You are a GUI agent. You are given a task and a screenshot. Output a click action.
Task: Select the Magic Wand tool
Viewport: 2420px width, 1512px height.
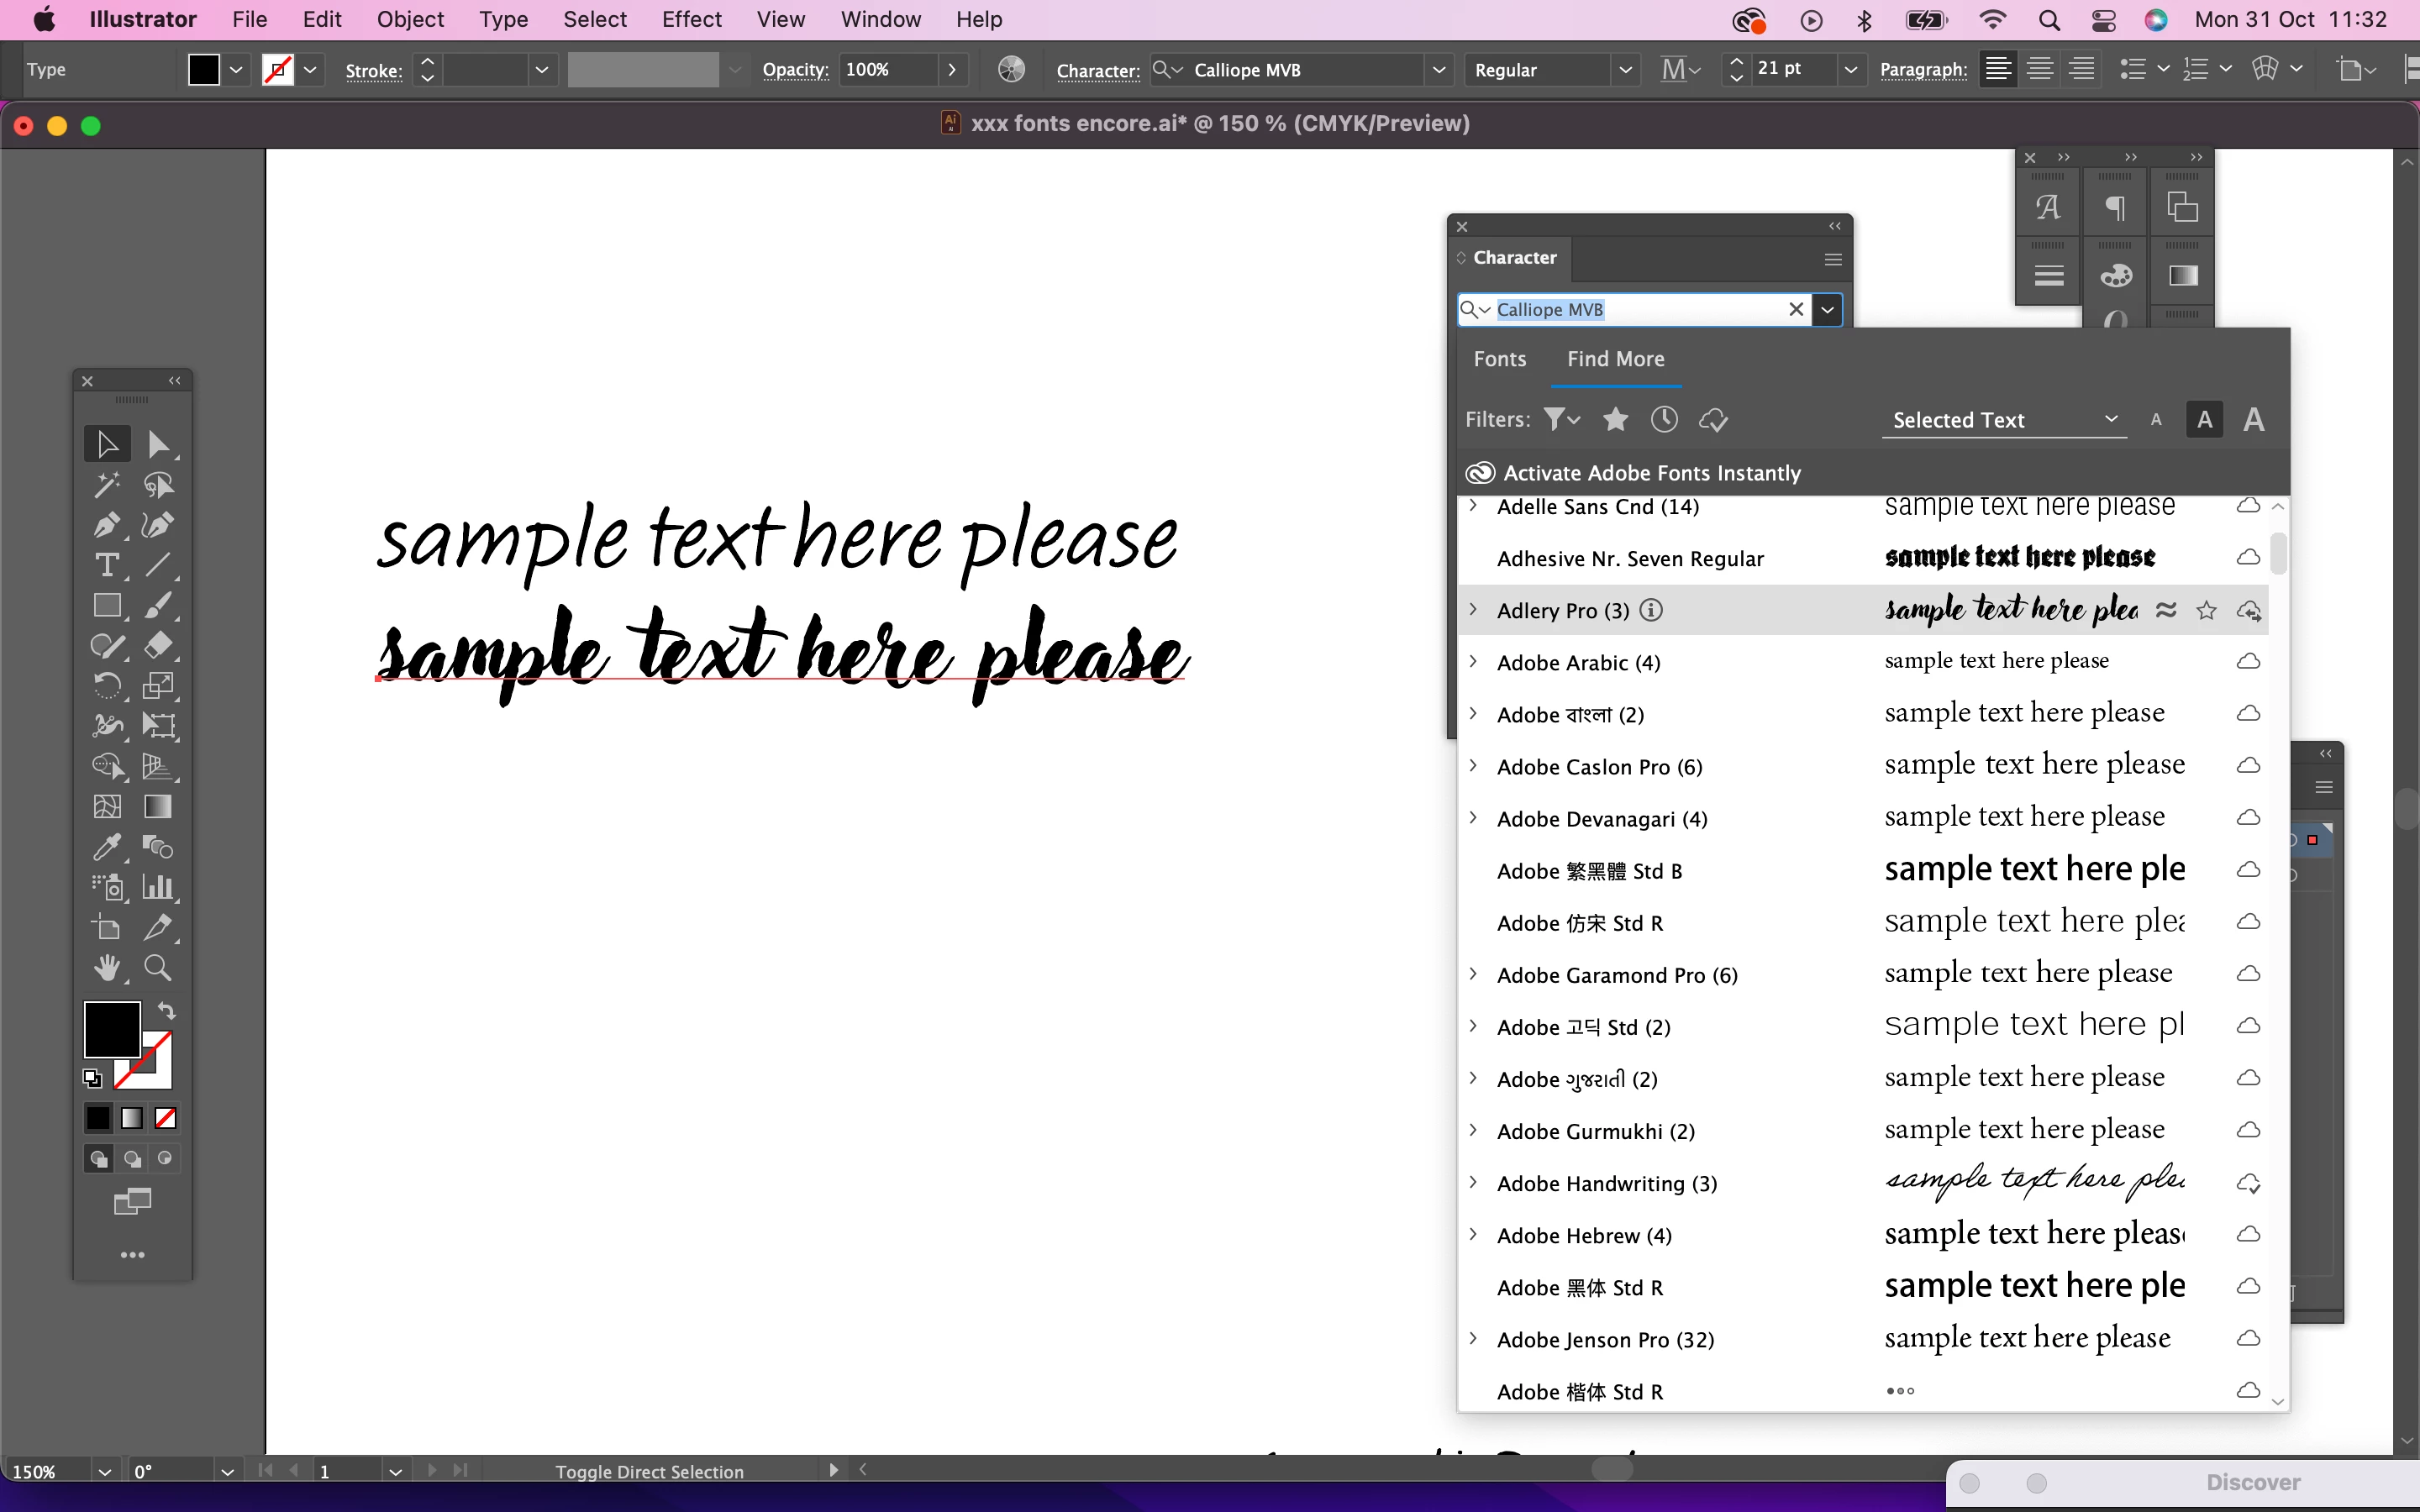(107, 485)
